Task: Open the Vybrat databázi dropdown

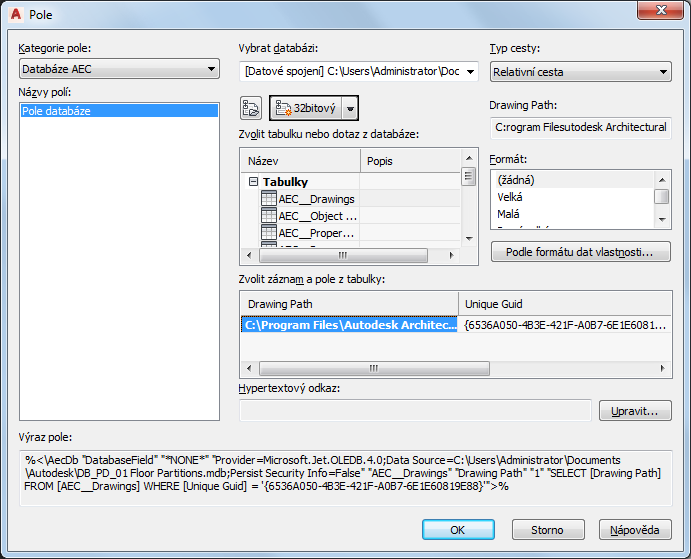Action: [359, 71]
